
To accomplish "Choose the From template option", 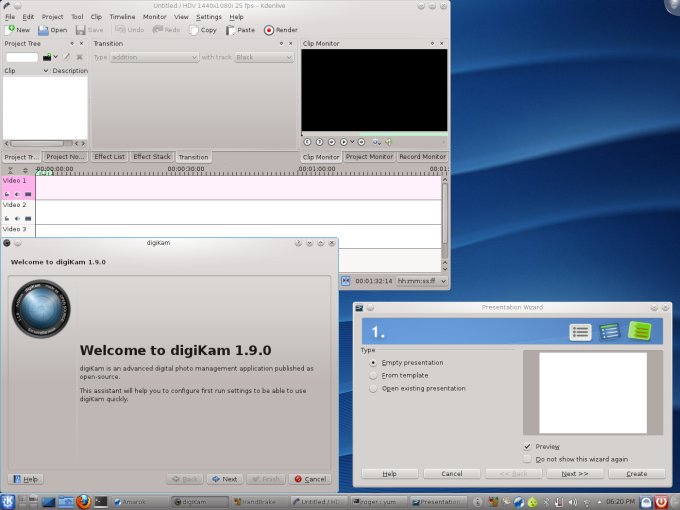I will [x=374, y=375].
